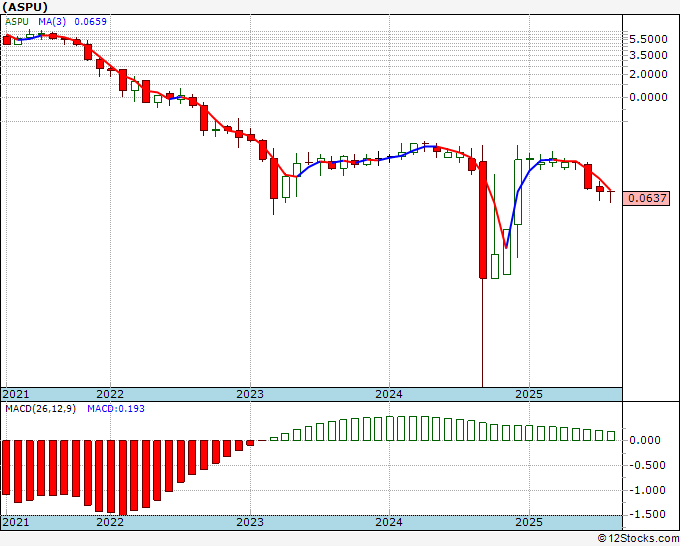Click 2023 on the price chart timeline
This screenshot has height=546, width=680.
point(250,394)
